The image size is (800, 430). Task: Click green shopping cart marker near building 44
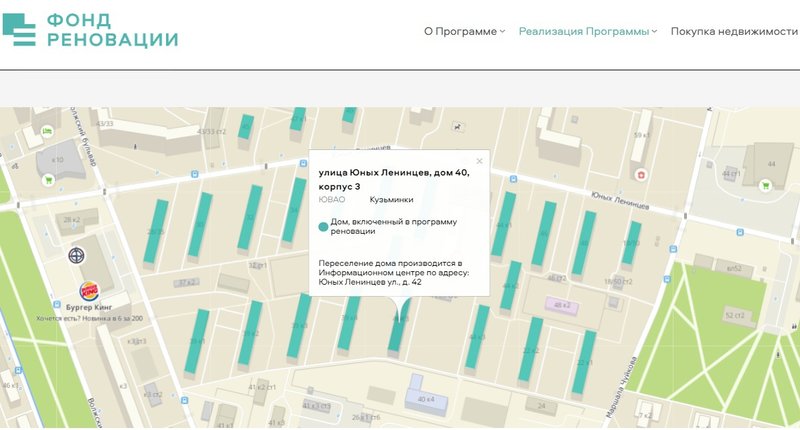765,184
